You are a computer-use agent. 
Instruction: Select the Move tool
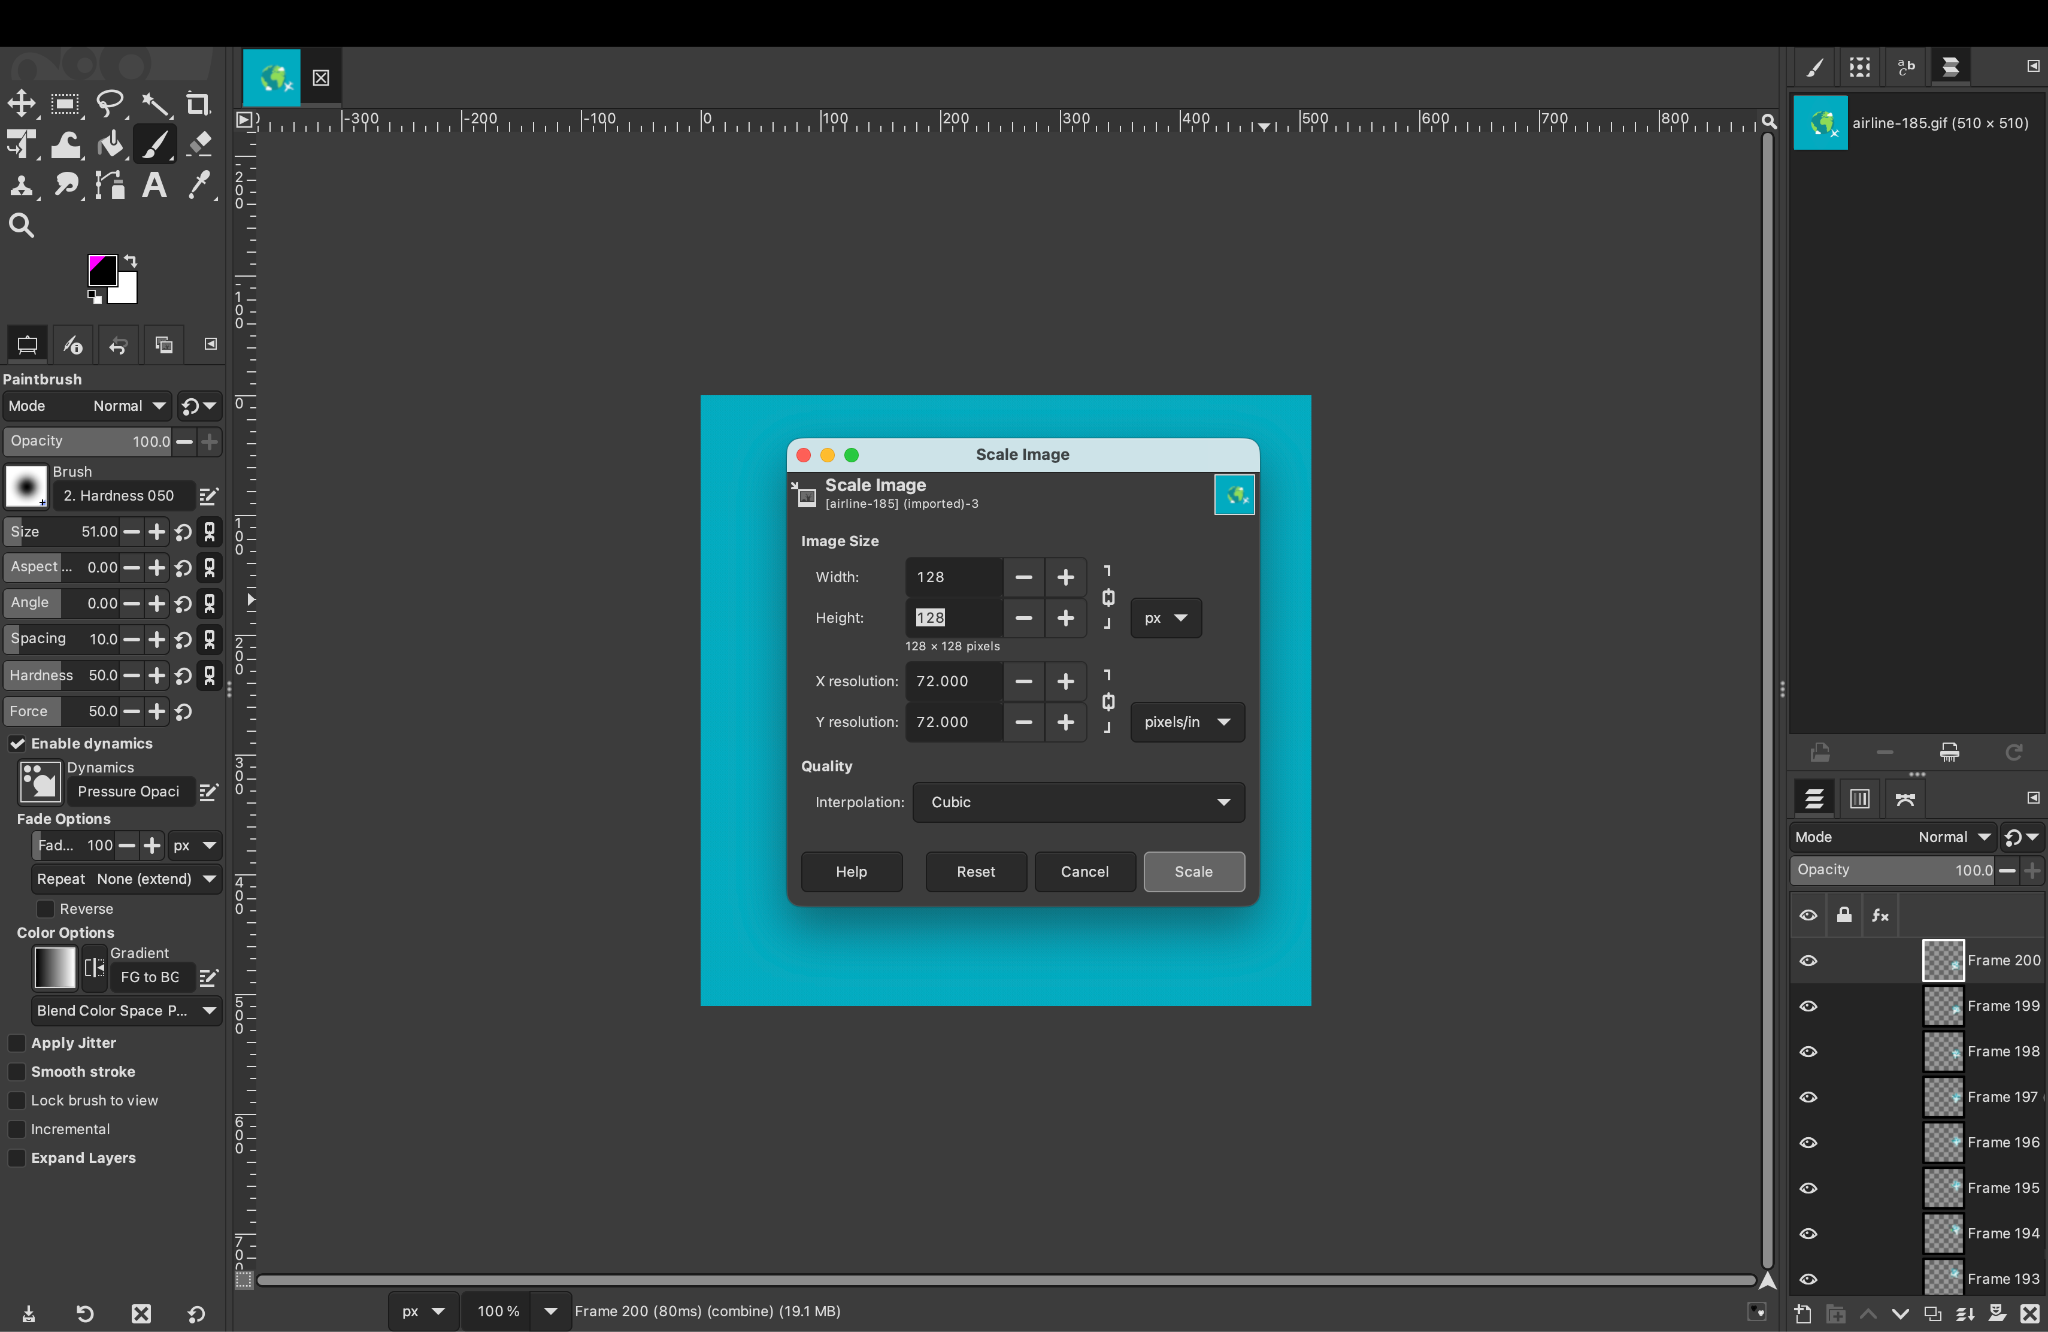[x=21, y=103]
